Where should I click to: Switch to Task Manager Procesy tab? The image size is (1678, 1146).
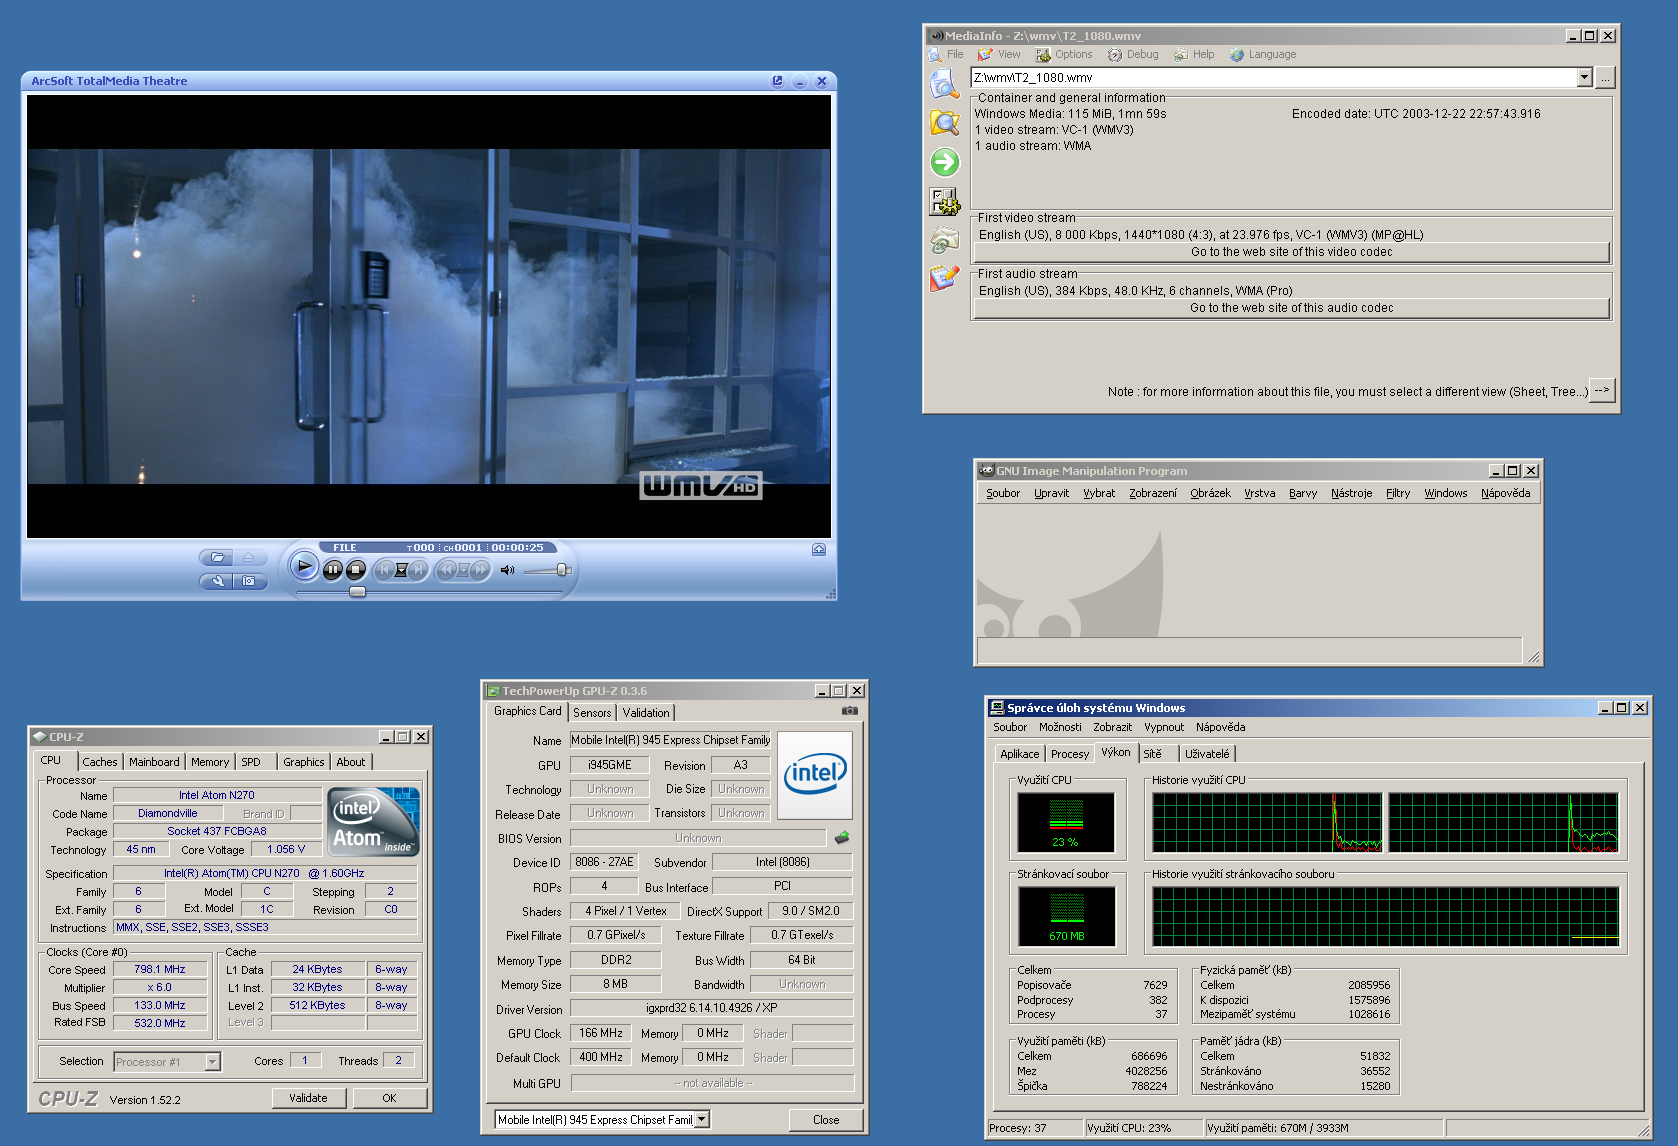1069,754
